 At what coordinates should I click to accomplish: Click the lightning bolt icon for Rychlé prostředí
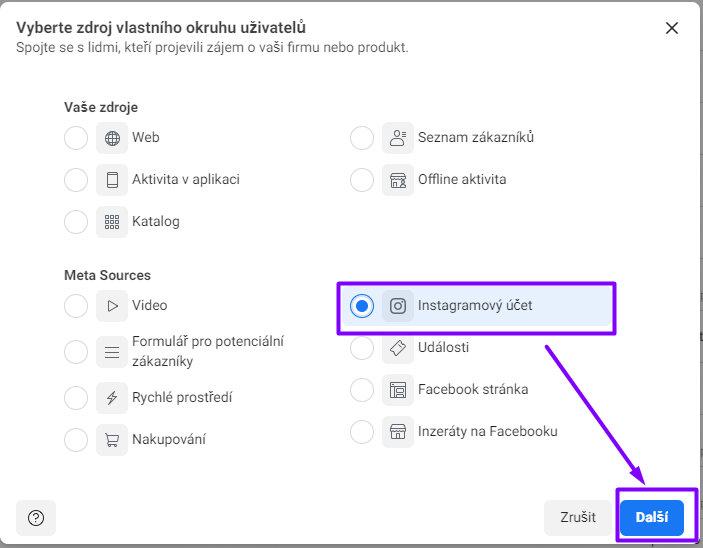pyautogui.click(x=112, y=398)
